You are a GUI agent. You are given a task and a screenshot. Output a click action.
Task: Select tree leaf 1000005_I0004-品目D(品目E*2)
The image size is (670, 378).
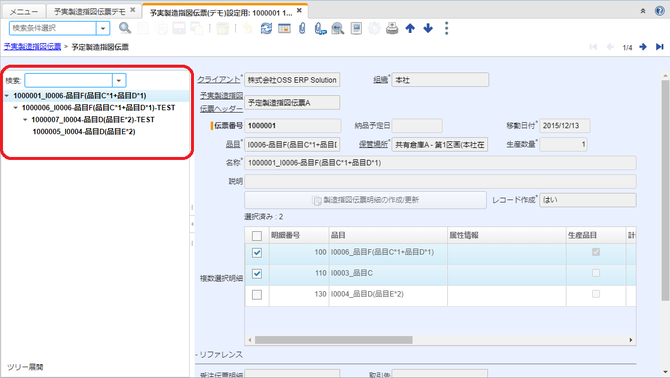pyautogui.click(x=84, y=132)
